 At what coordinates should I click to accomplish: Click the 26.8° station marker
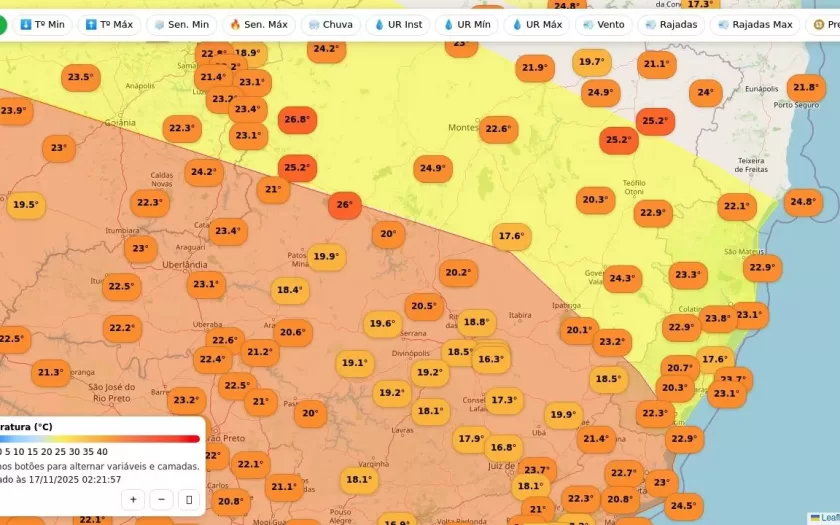[297, 120]
